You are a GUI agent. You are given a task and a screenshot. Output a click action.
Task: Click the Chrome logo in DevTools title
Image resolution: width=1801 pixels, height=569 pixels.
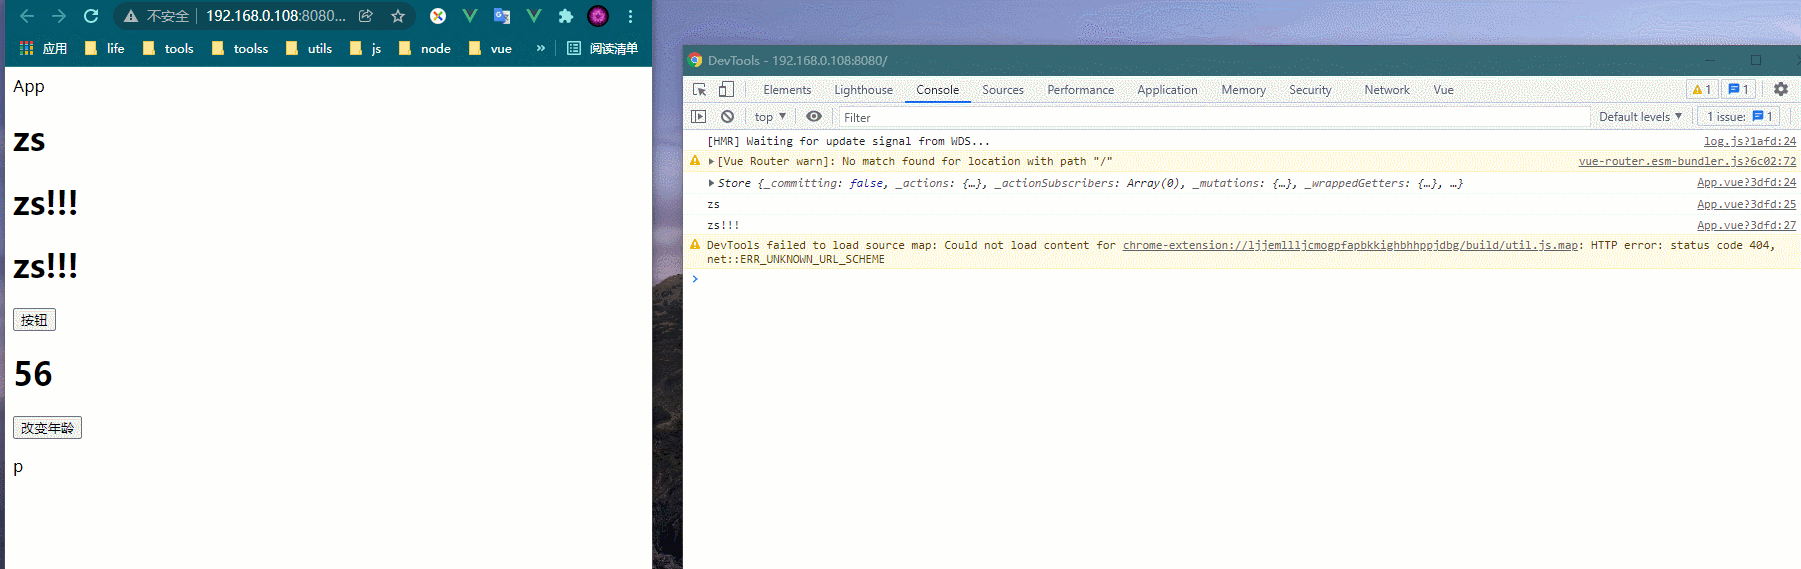[696, 60]
